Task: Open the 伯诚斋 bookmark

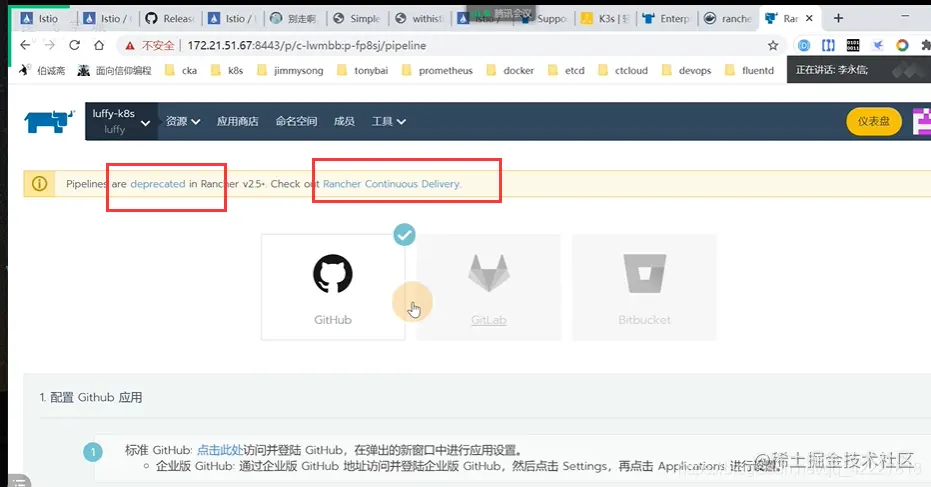Action: coord(42,70)
